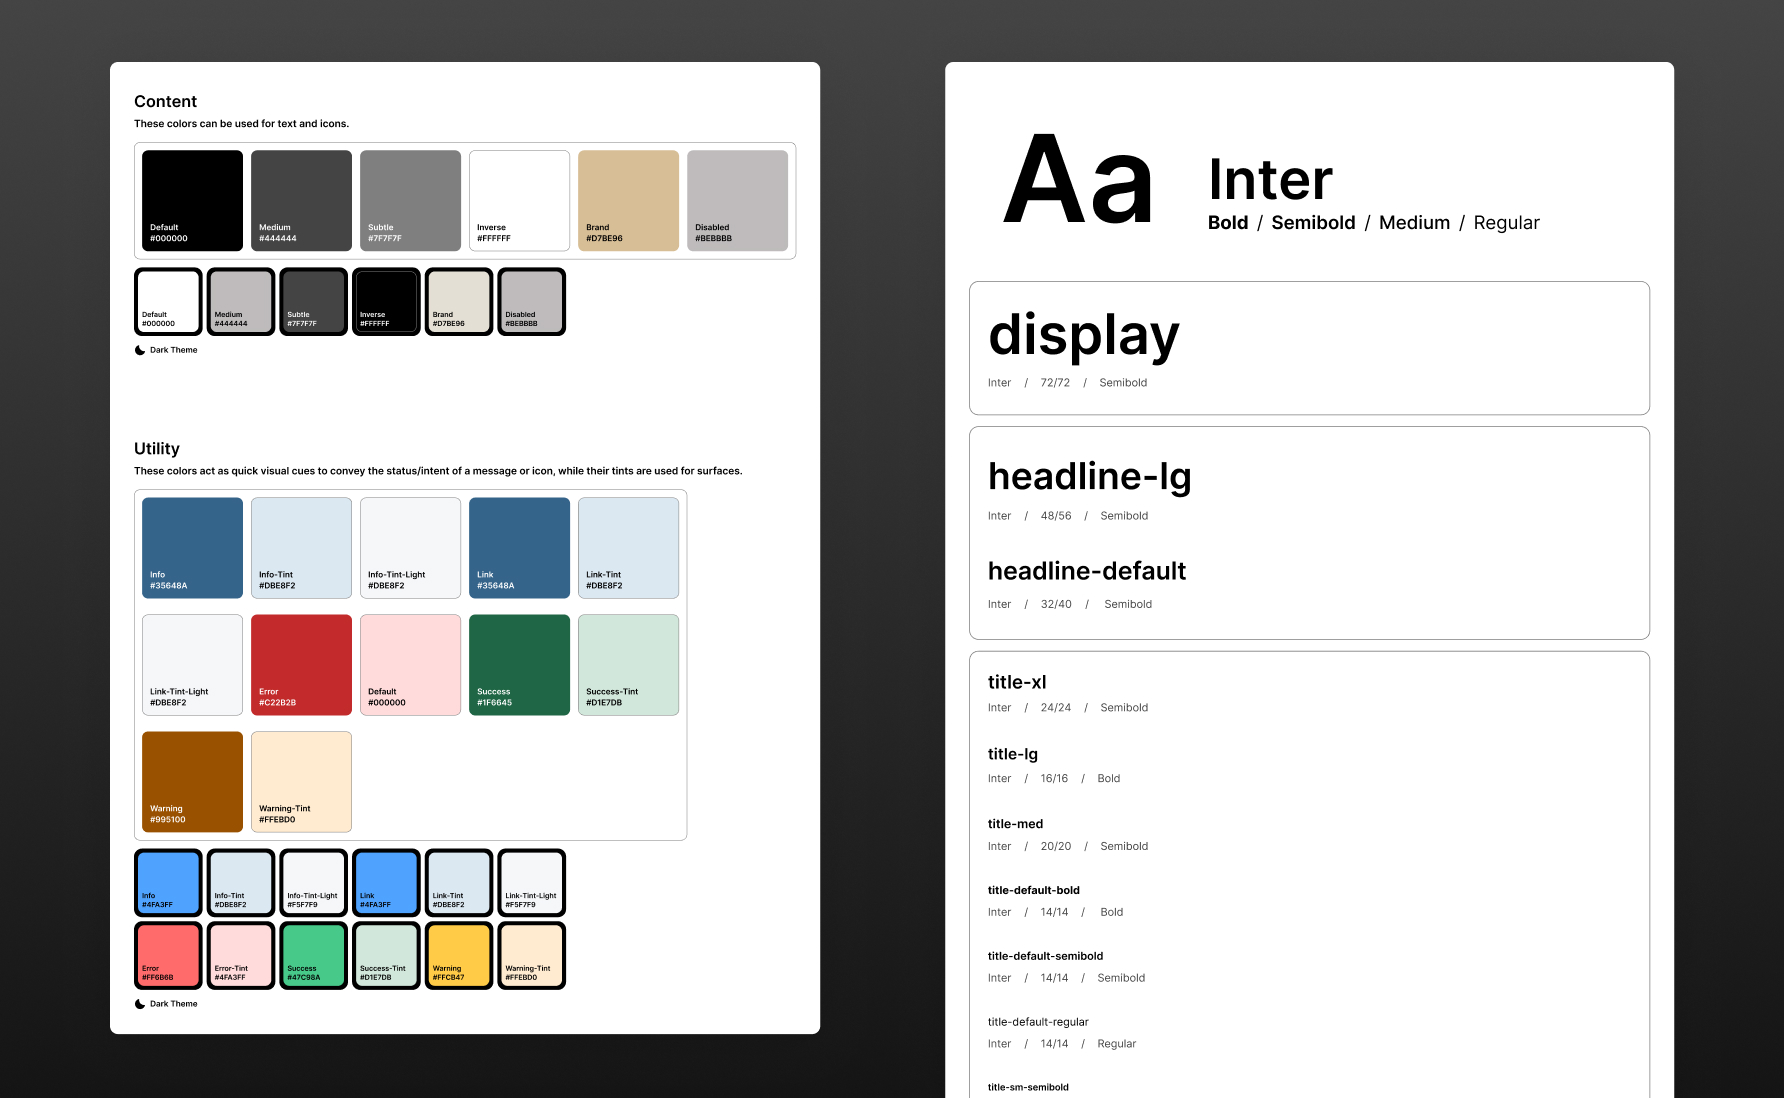Image resolution: width=1784 pixels, height=1098 pixels.
Task: Click the title-med style name
Action: click(1015, 824)
